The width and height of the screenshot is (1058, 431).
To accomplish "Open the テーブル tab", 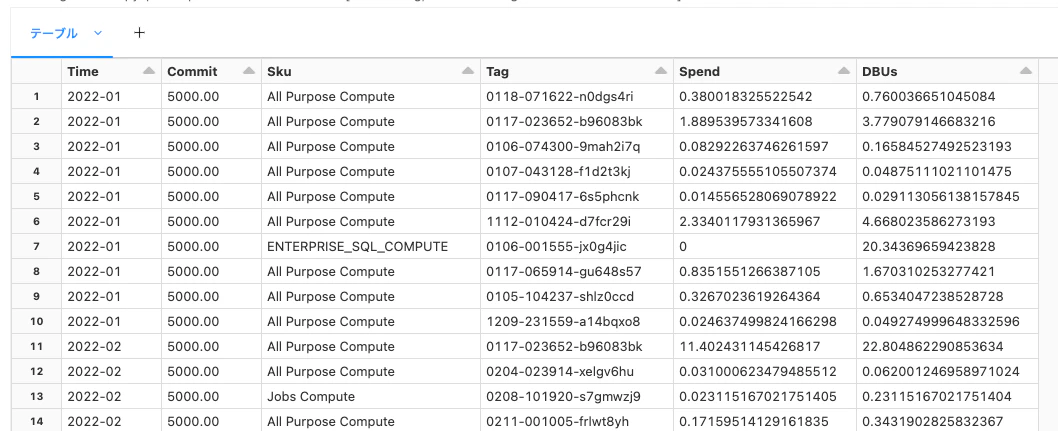I will coord(53,33).
